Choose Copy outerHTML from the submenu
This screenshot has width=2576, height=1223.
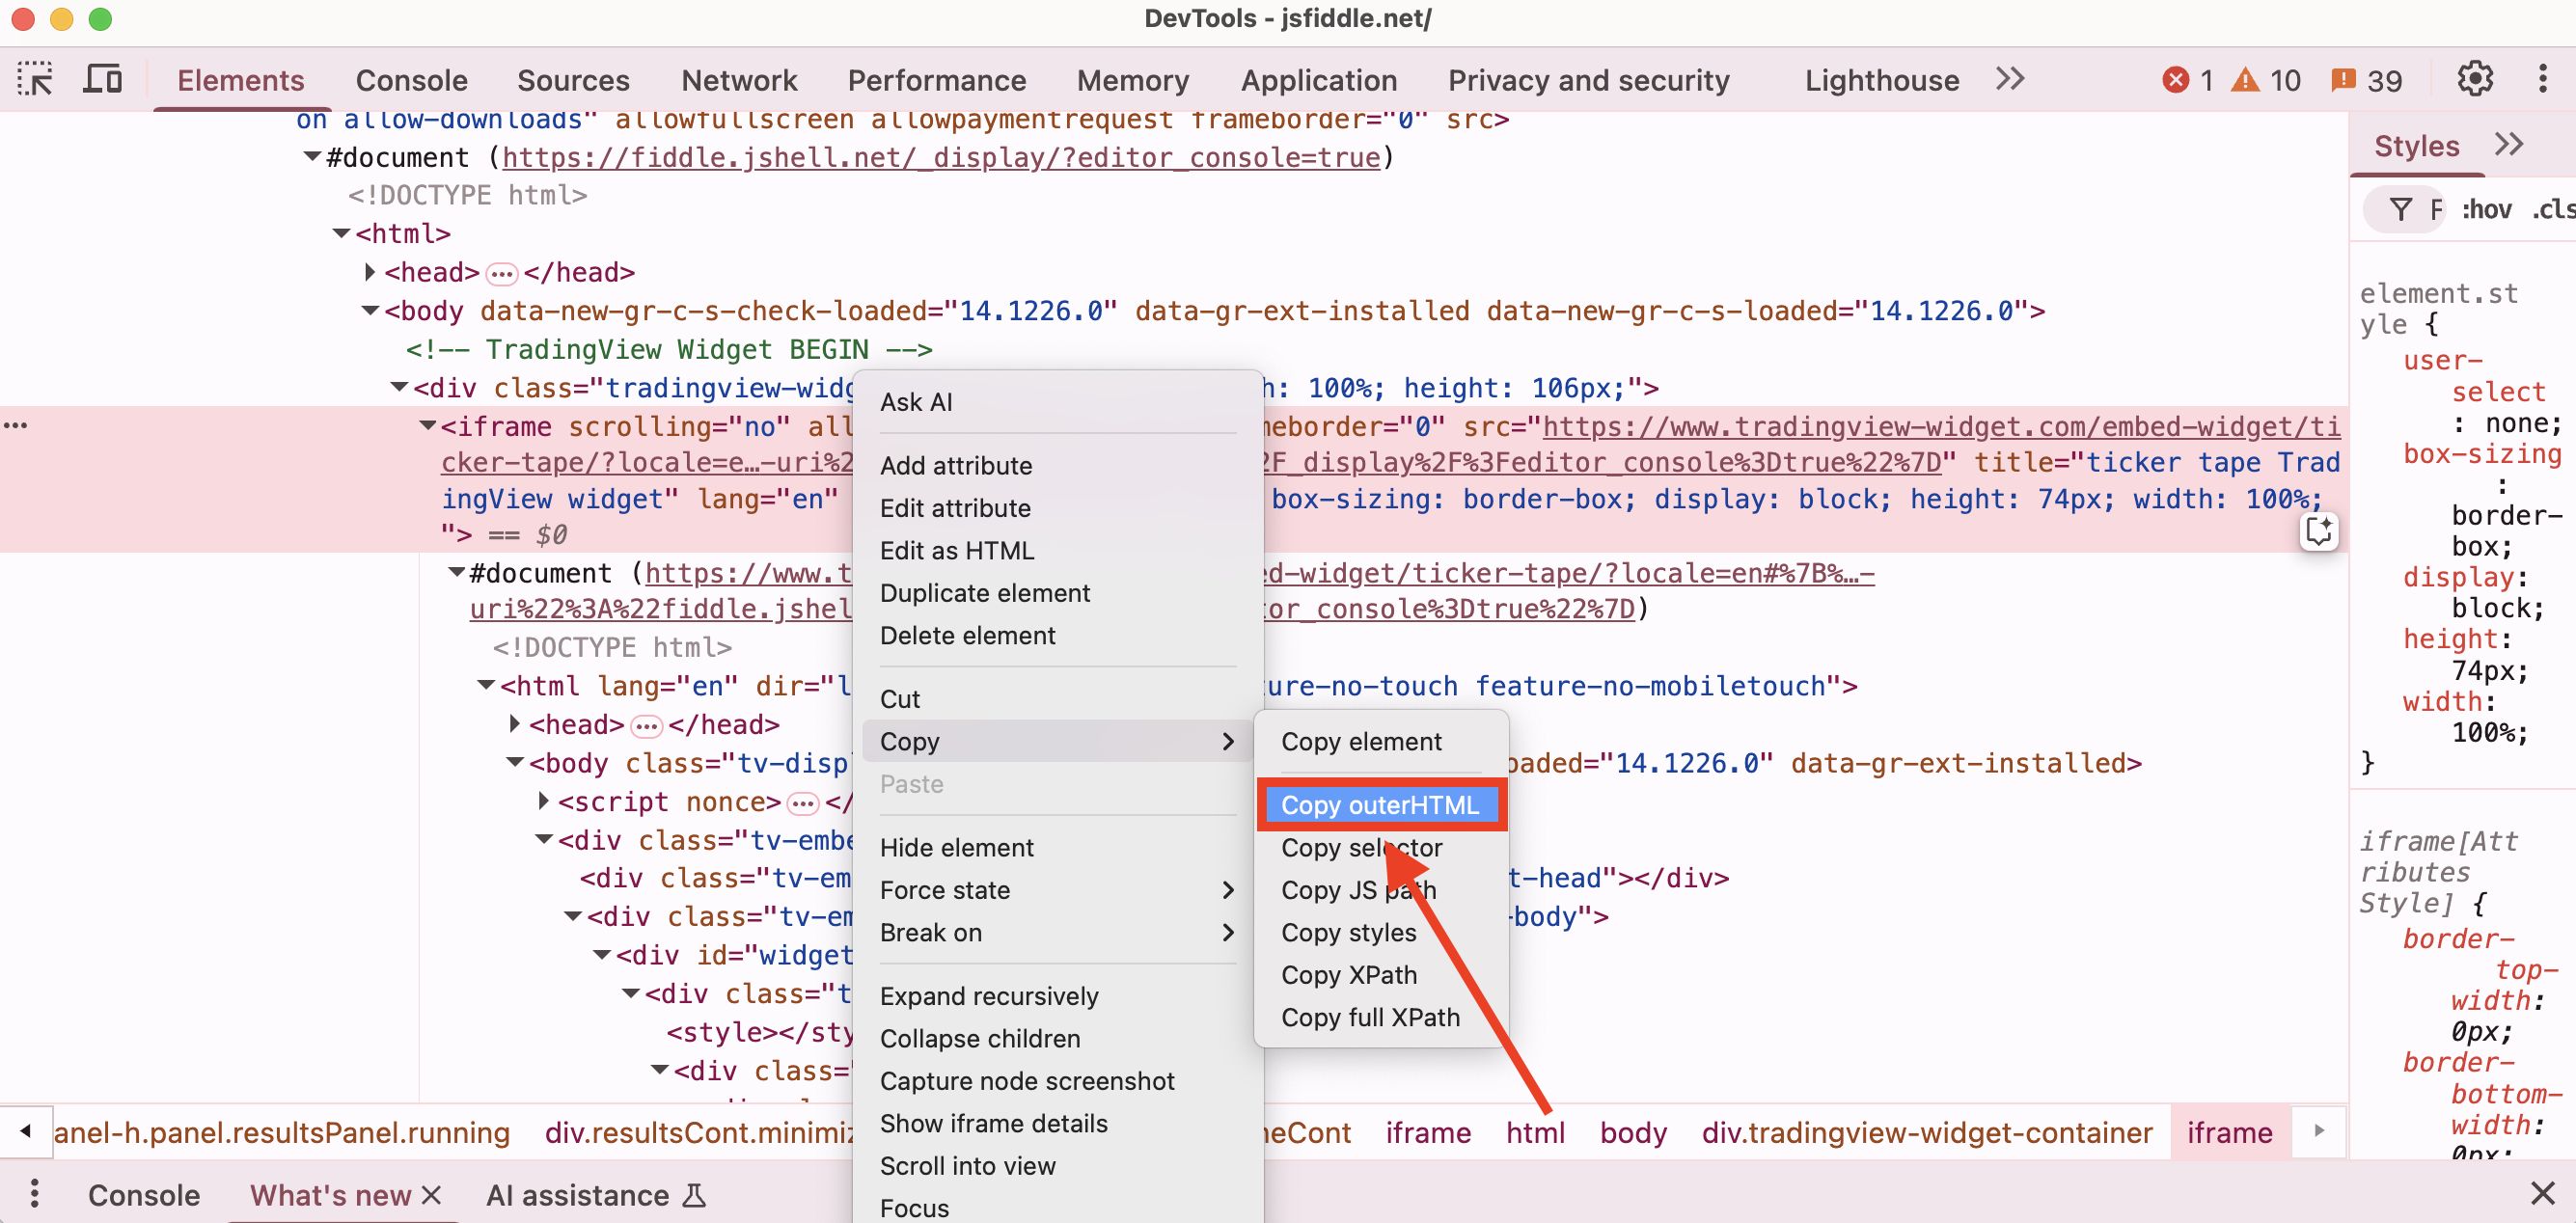click(x=1378, y=805)
